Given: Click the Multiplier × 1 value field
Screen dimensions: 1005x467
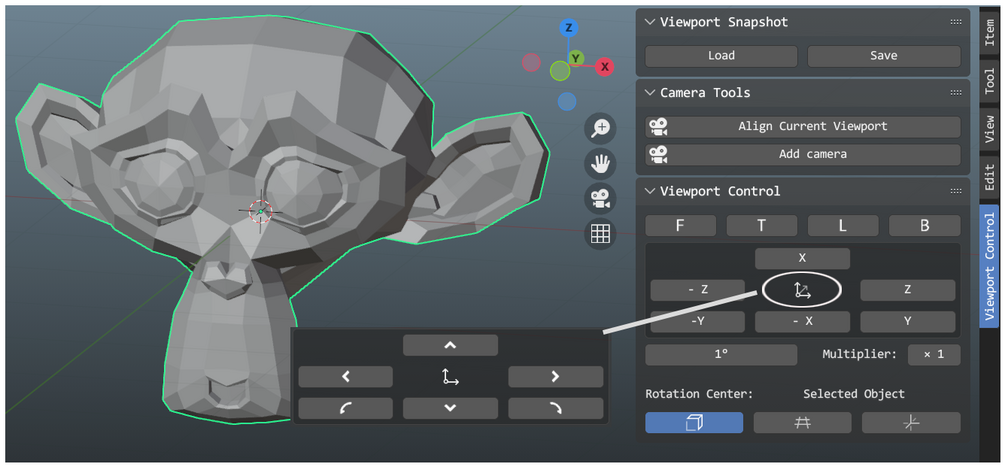Looking at the screenshot, I should click(x=934, y=355).
